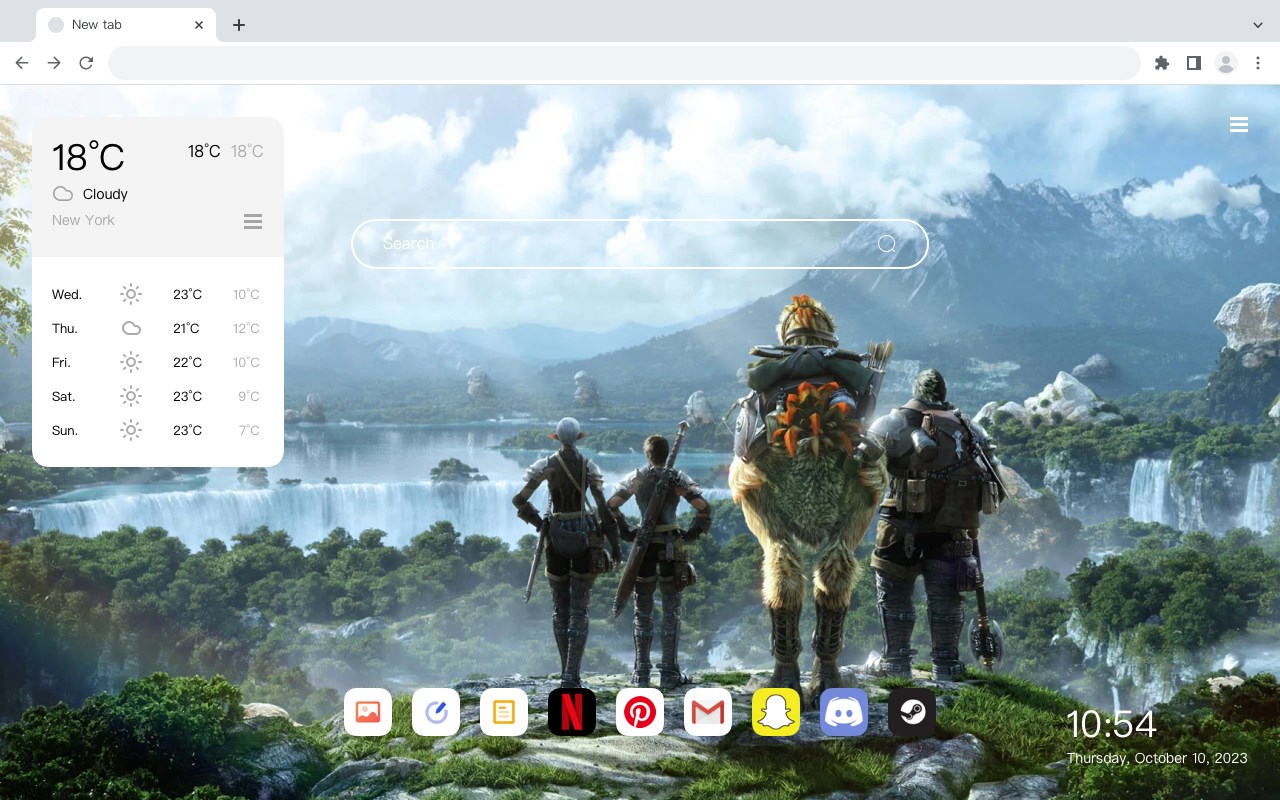Select the New tab browser tab
The height and width of the screenshot is (800, 1280).
(x=126, y=25)
